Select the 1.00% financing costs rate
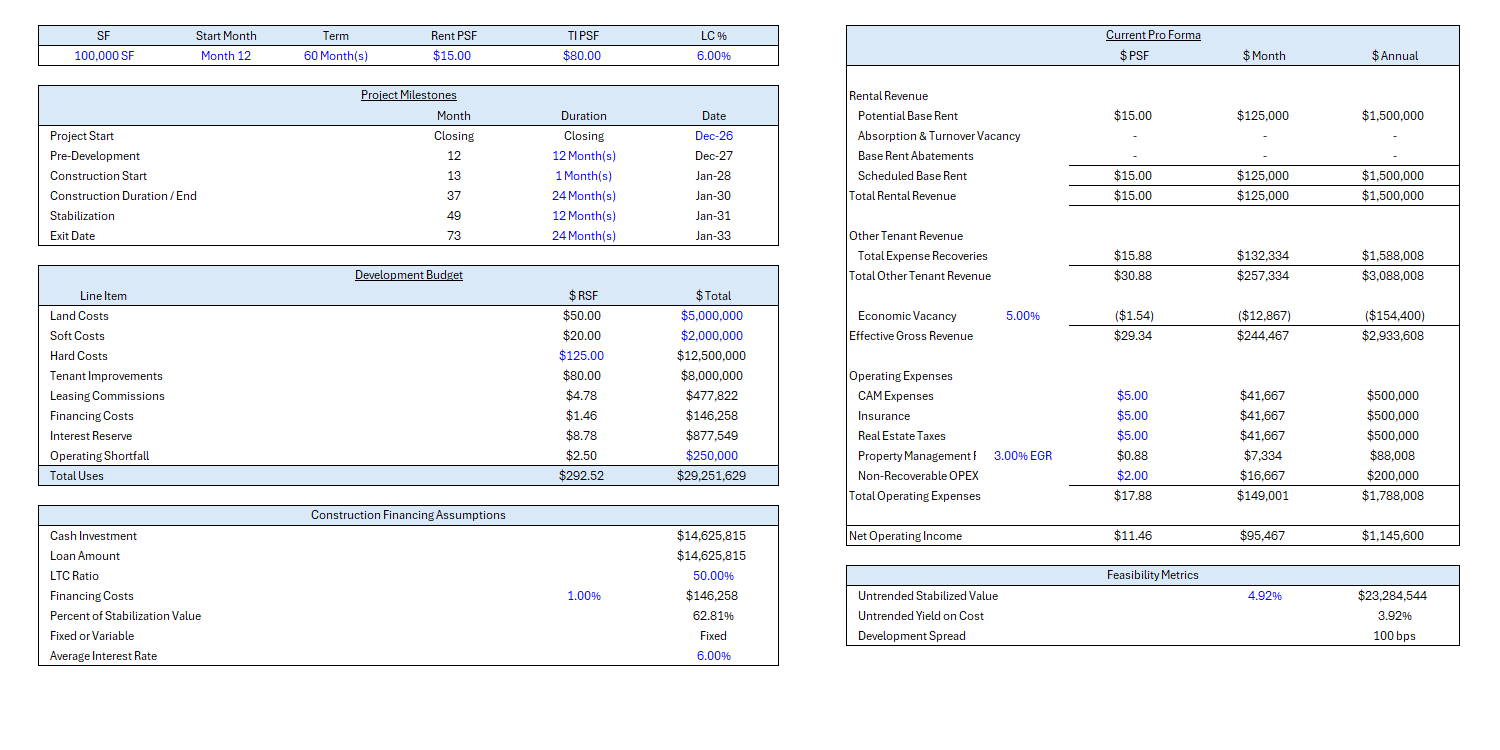The width and height of the screenshot is (1500, 750). click(584, 596)
